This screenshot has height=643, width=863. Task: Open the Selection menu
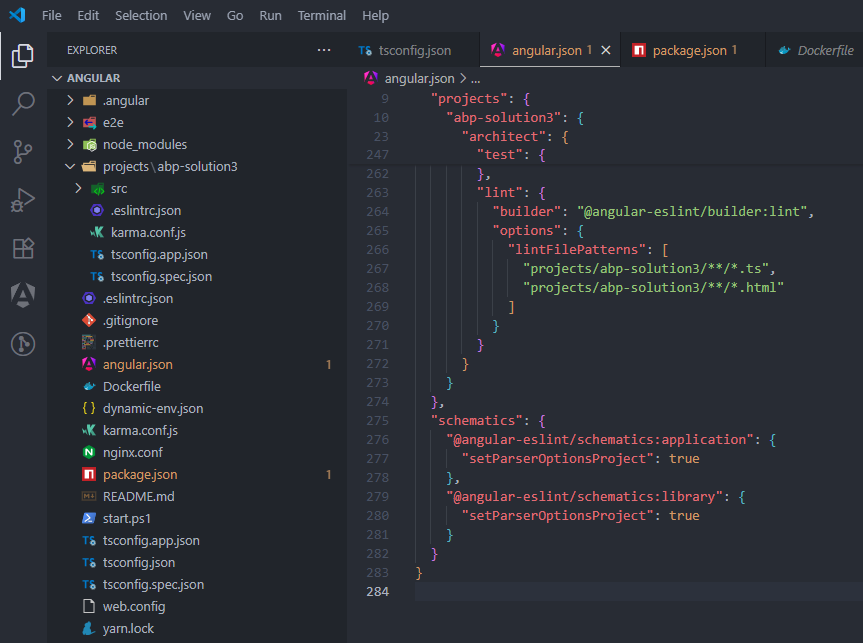click(x=141, y=16)
